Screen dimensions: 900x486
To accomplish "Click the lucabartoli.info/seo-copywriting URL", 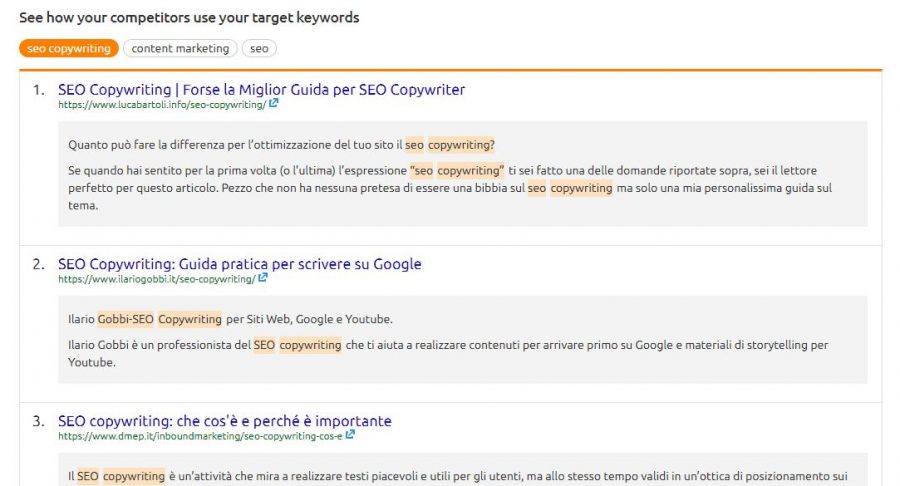I will coord(161,104).
